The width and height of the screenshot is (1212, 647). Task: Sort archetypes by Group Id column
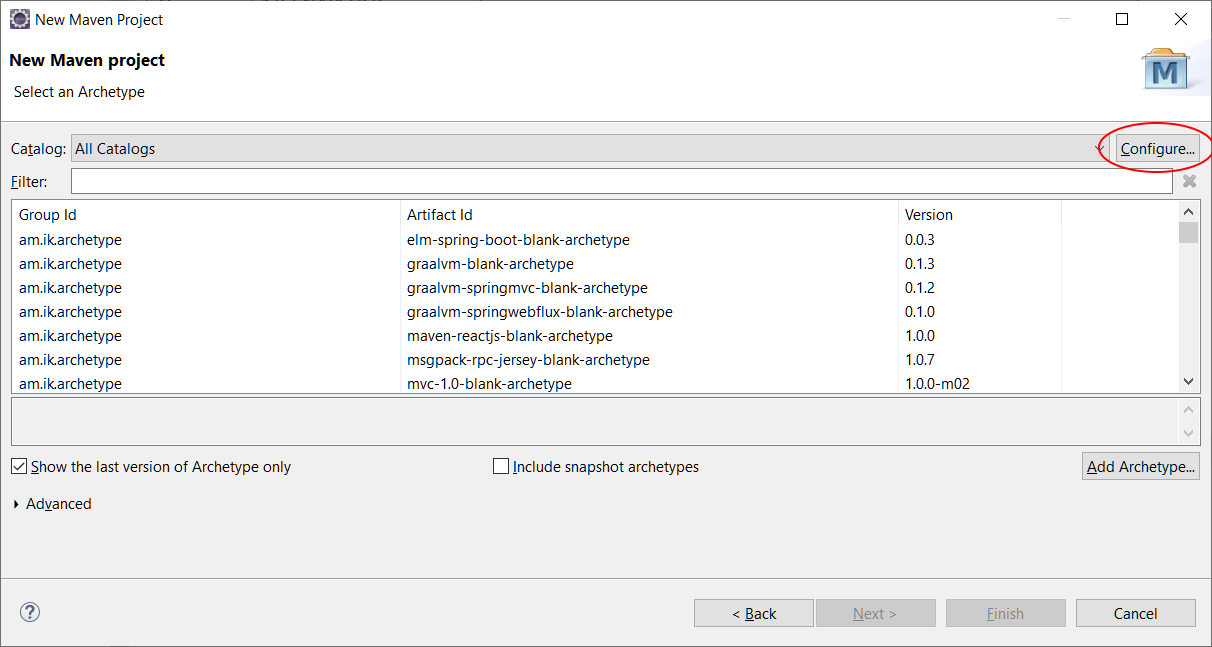coord(206,214)
